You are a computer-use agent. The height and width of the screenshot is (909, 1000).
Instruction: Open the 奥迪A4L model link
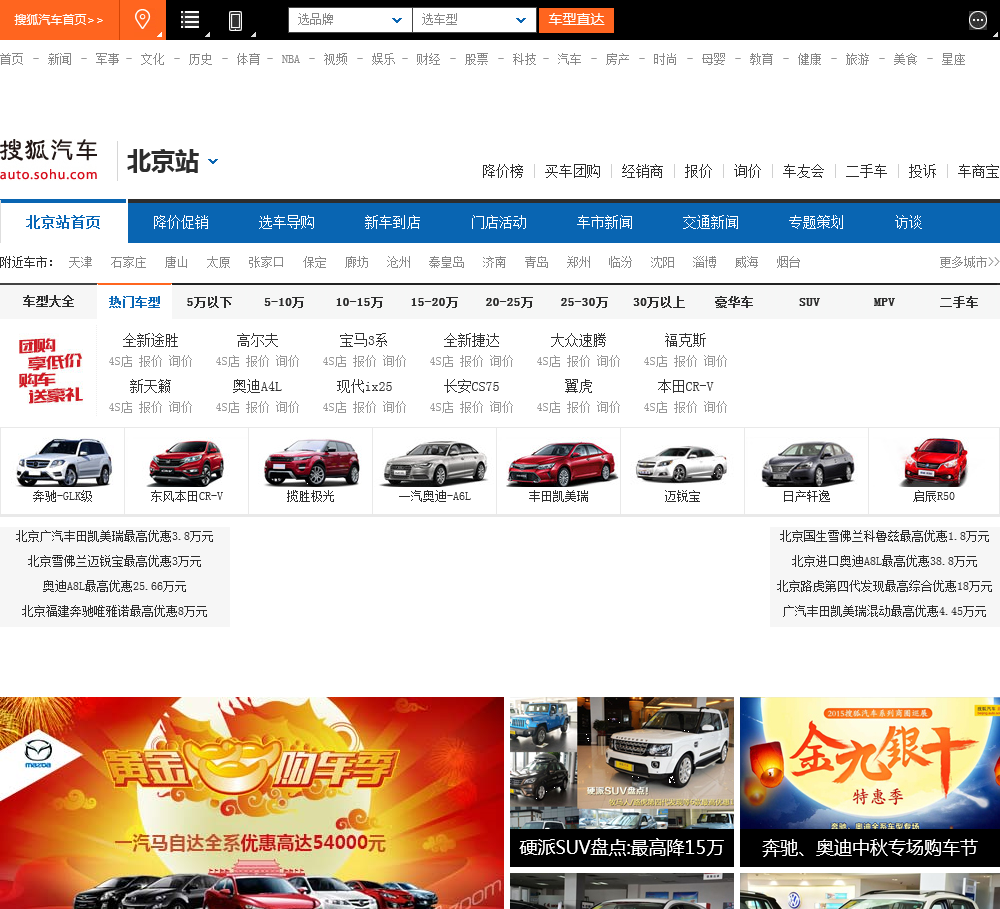click(x=257, y=387)
